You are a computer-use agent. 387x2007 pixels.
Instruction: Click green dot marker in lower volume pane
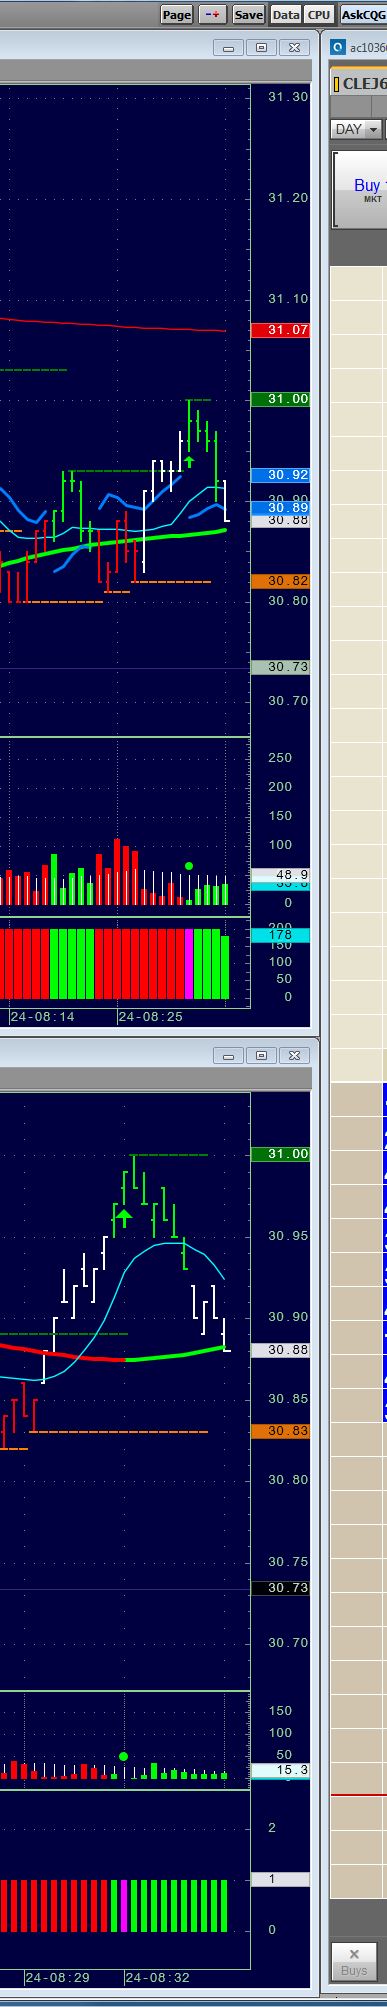tap(124, 1756)
